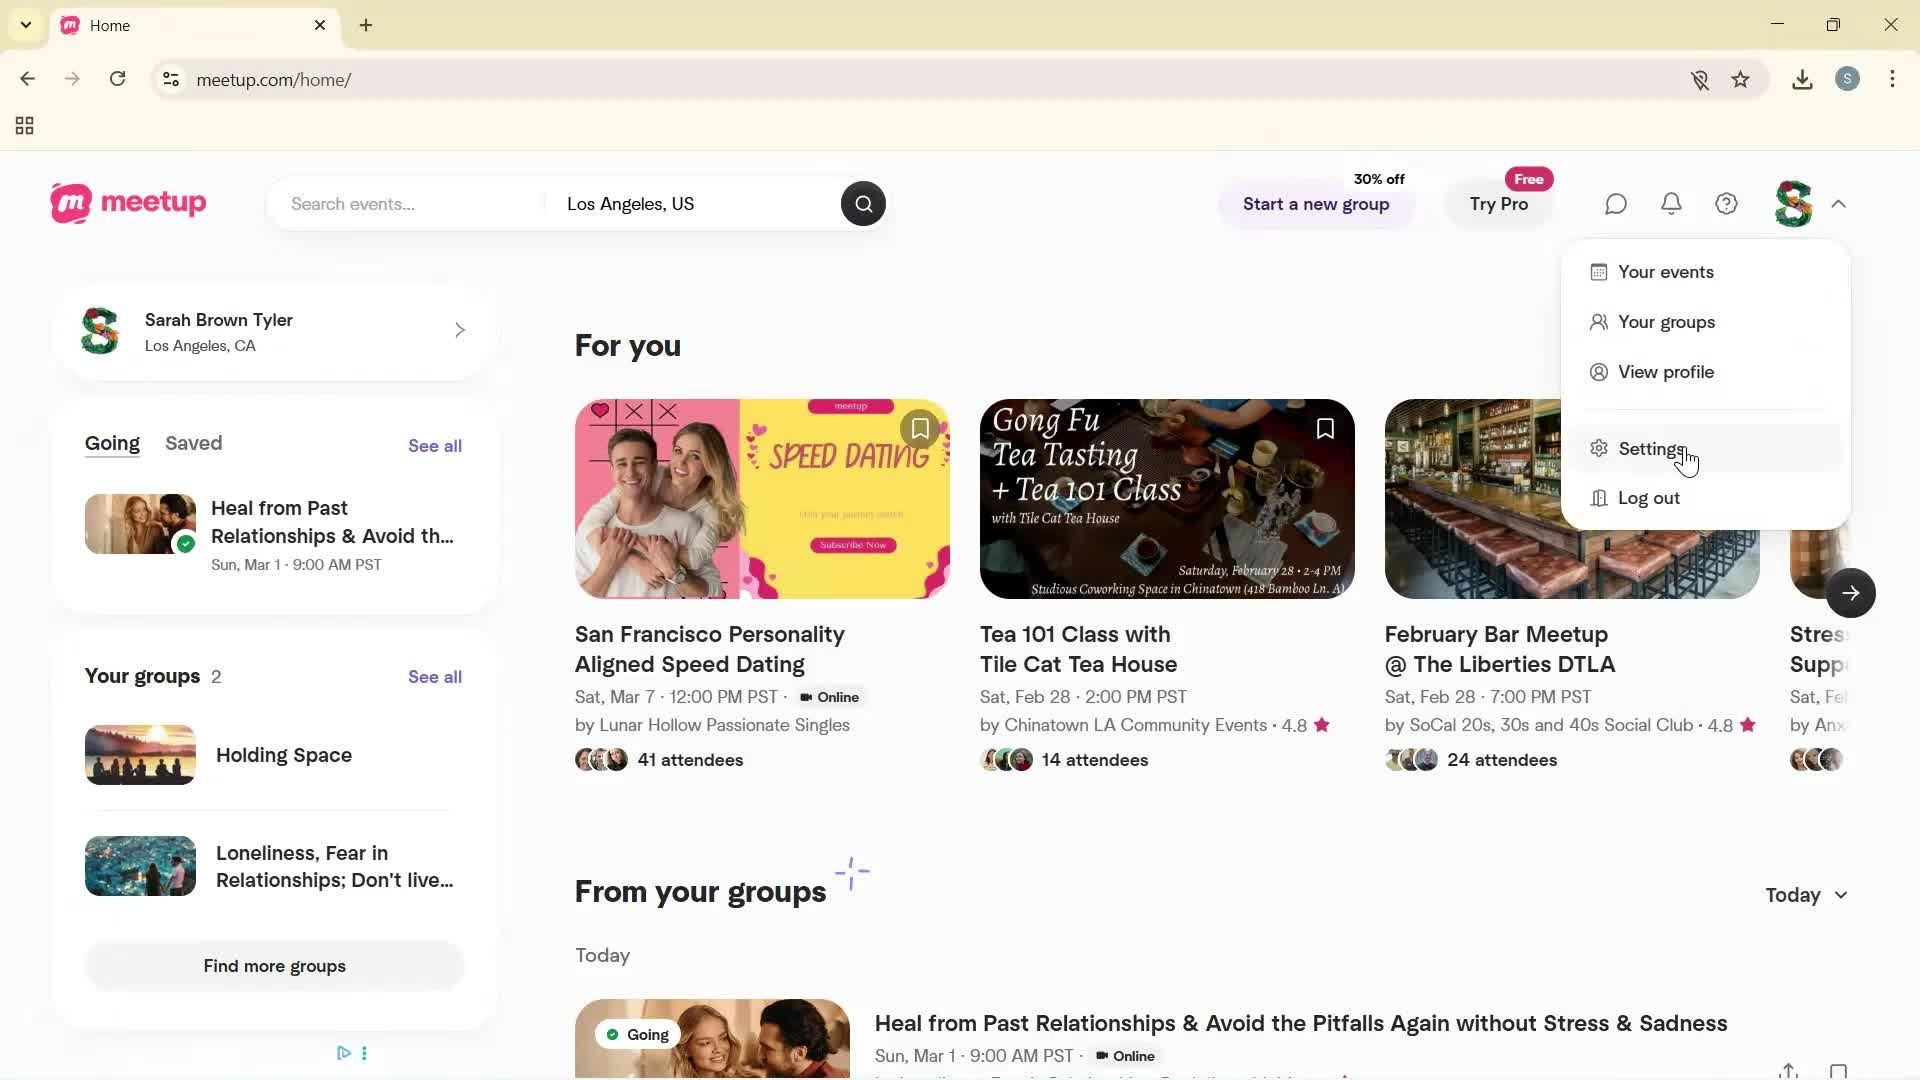Open the Holding Space group thumbnail
This screenshot has width=1920, height=1080.
(x=140, y=754)
